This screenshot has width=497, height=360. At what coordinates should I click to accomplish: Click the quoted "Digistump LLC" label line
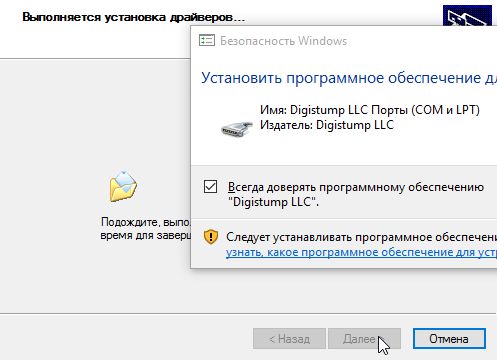(273, 202)
